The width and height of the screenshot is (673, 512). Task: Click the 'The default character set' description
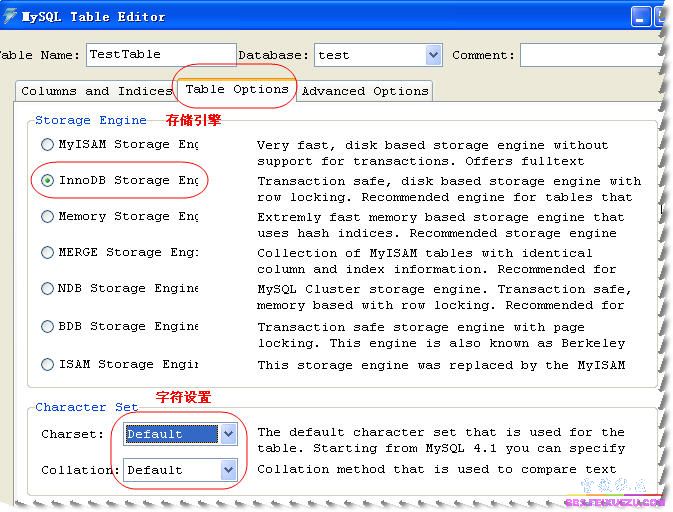[x=441, y=440]
